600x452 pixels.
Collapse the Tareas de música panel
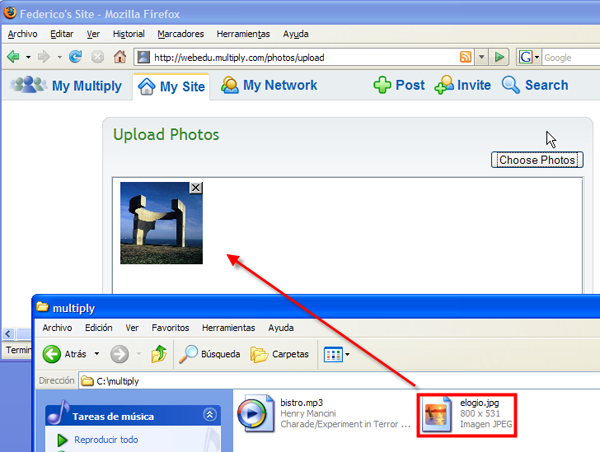click(209, 415)
